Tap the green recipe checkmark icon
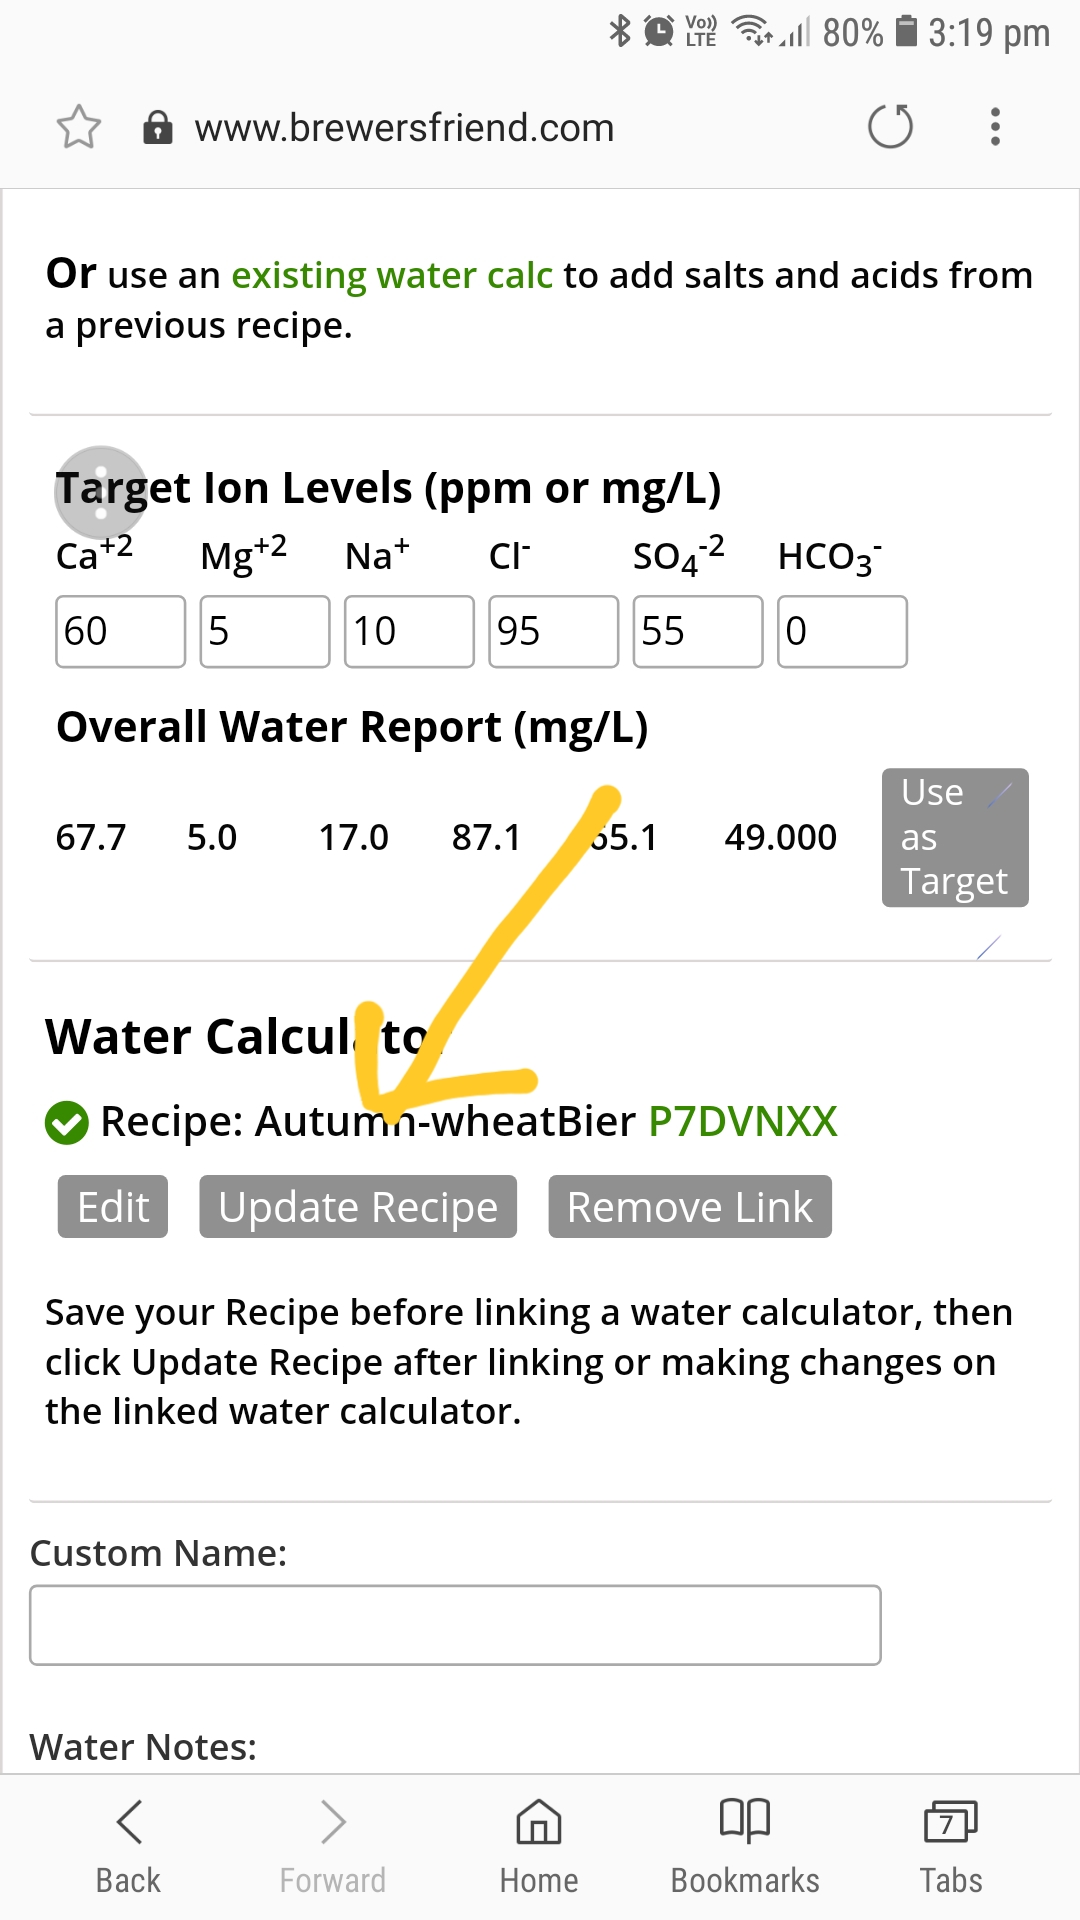 point(67,1122)
